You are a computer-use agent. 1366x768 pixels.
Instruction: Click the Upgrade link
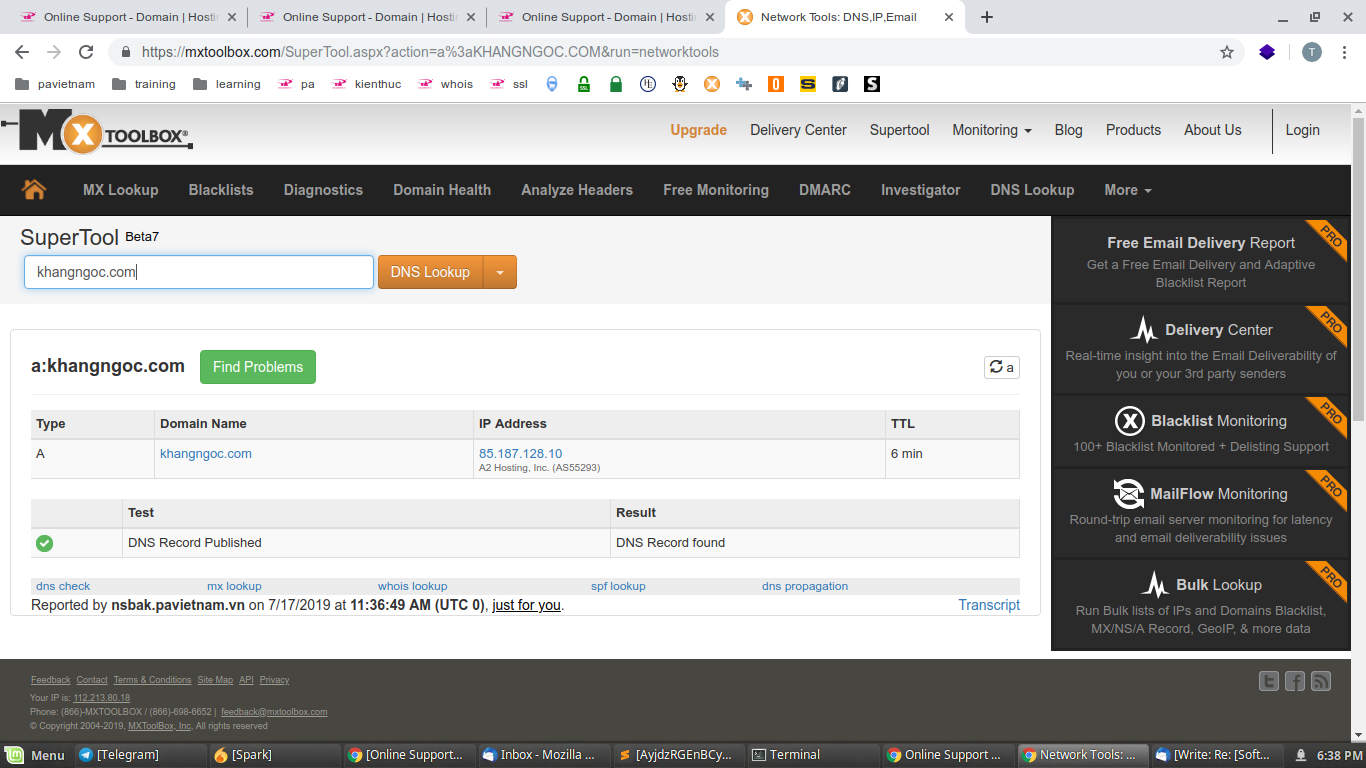click(x=699, y=130)
